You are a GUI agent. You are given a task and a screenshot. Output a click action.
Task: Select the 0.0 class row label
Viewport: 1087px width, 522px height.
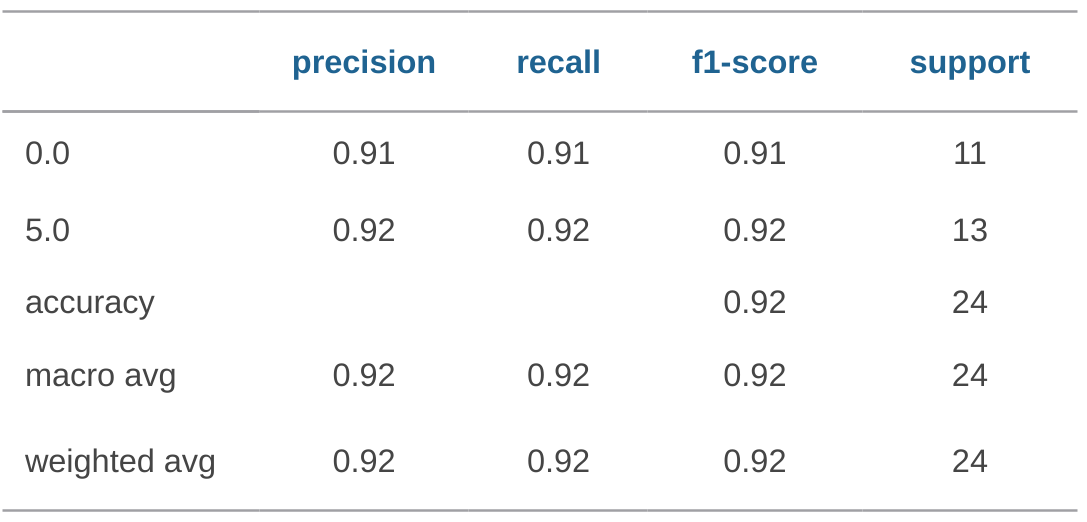pyautogui.click(x=47, y=153)
